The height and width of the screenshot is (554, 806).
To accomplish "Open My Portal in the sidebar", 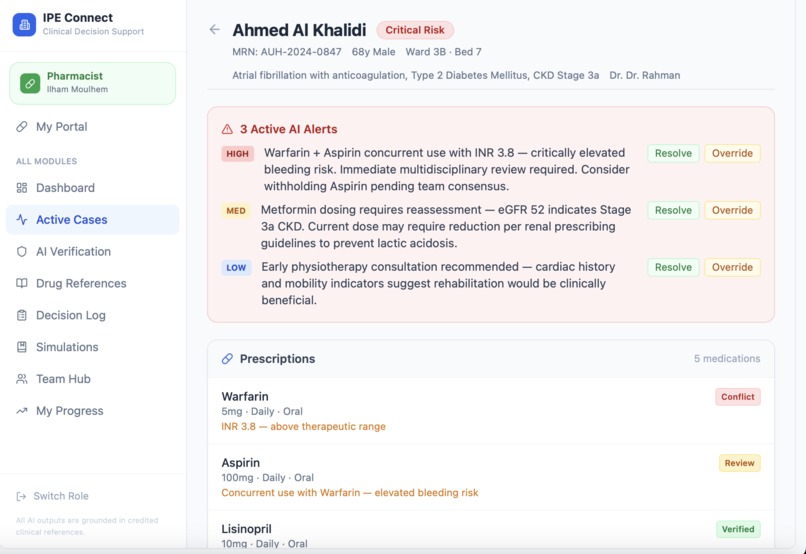I will coord(93,126).
